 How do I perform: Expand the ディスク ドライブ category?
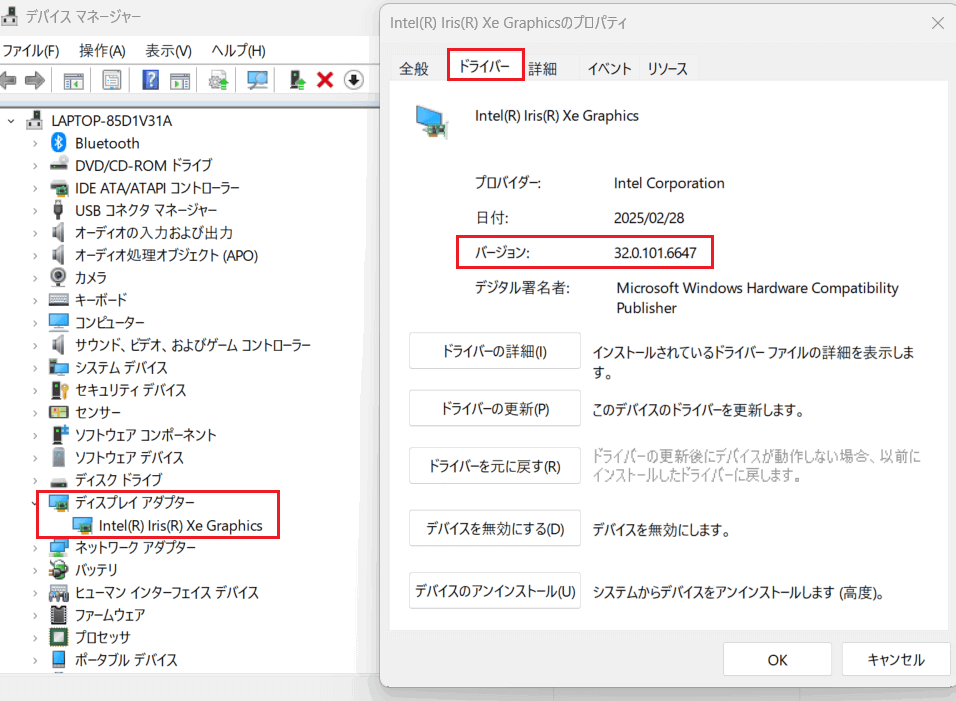[x=35, y=480]
